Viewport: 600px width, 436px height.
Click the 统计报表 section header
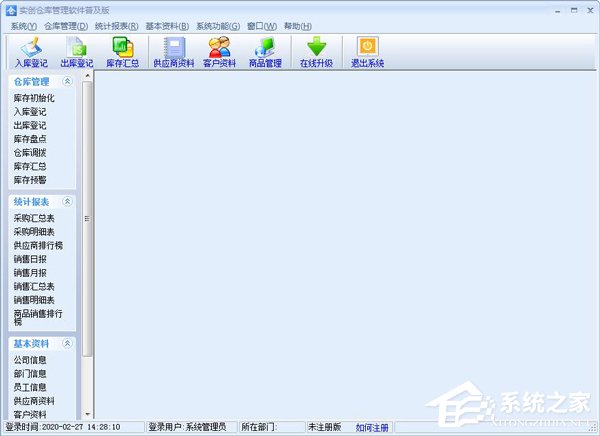pyautogui.click(x=41, y=202)
